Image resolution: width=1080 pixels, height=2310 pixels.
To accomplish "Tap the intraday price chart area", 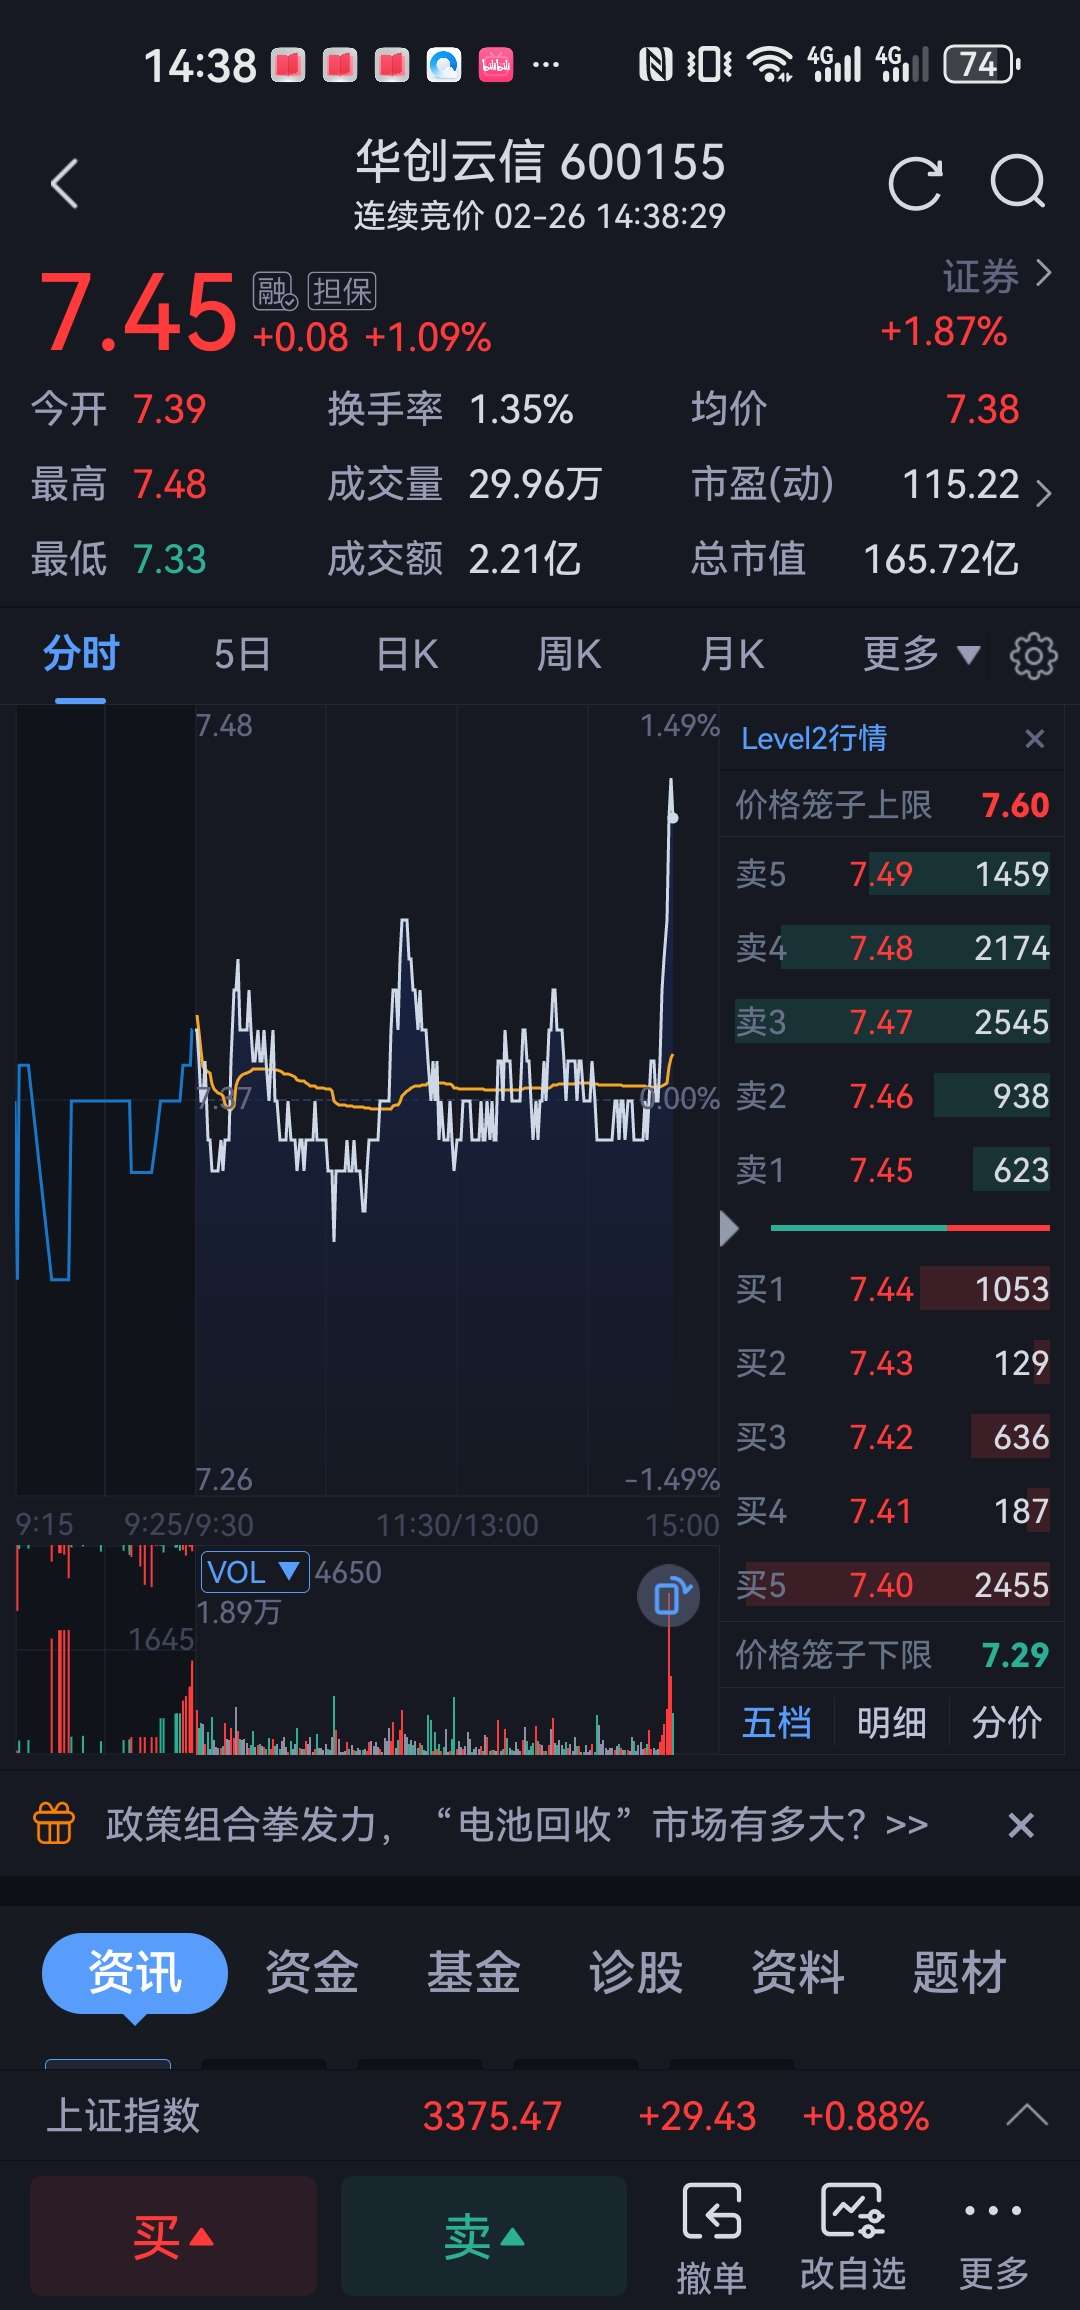I will click(x=368, y=1100).
